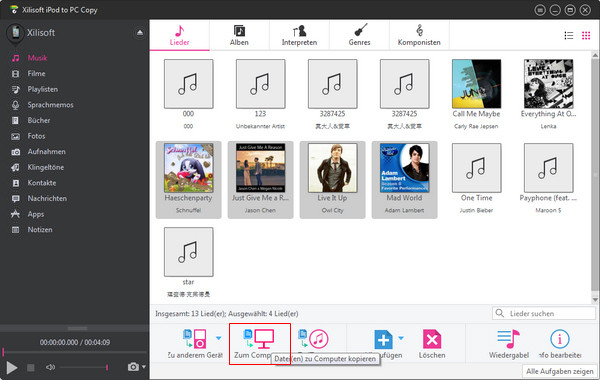Select Just Give Me a Reason cover
600x380 pixels.
coord(261,168)
